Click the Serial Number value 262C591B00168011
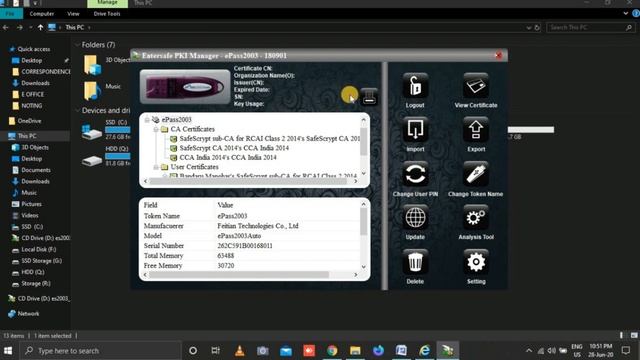 (245, 246)
